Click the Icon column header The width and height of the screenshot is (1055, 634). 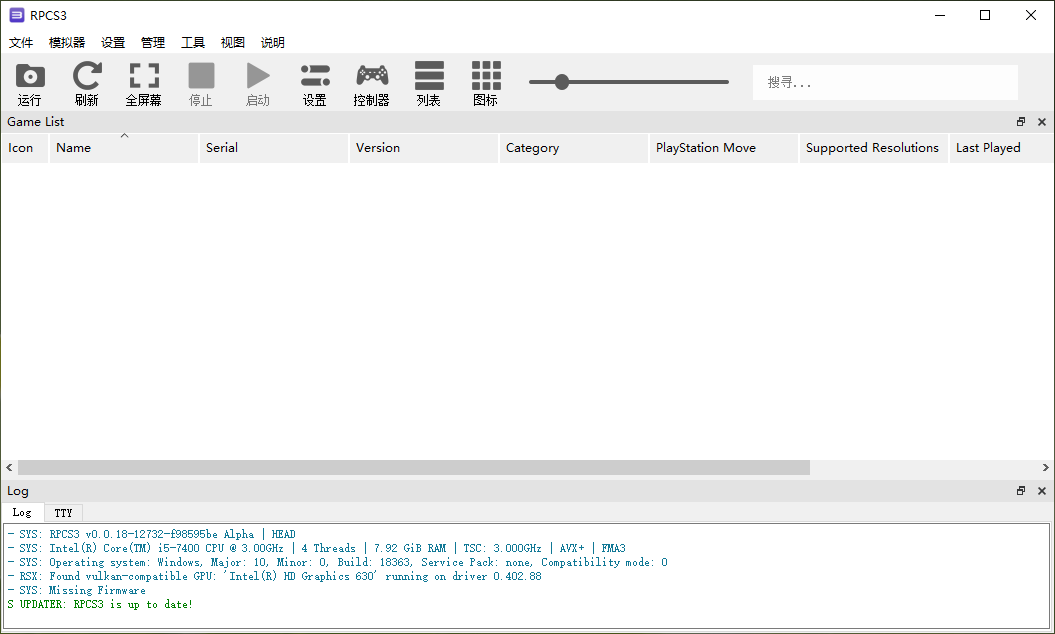(25, 148)
